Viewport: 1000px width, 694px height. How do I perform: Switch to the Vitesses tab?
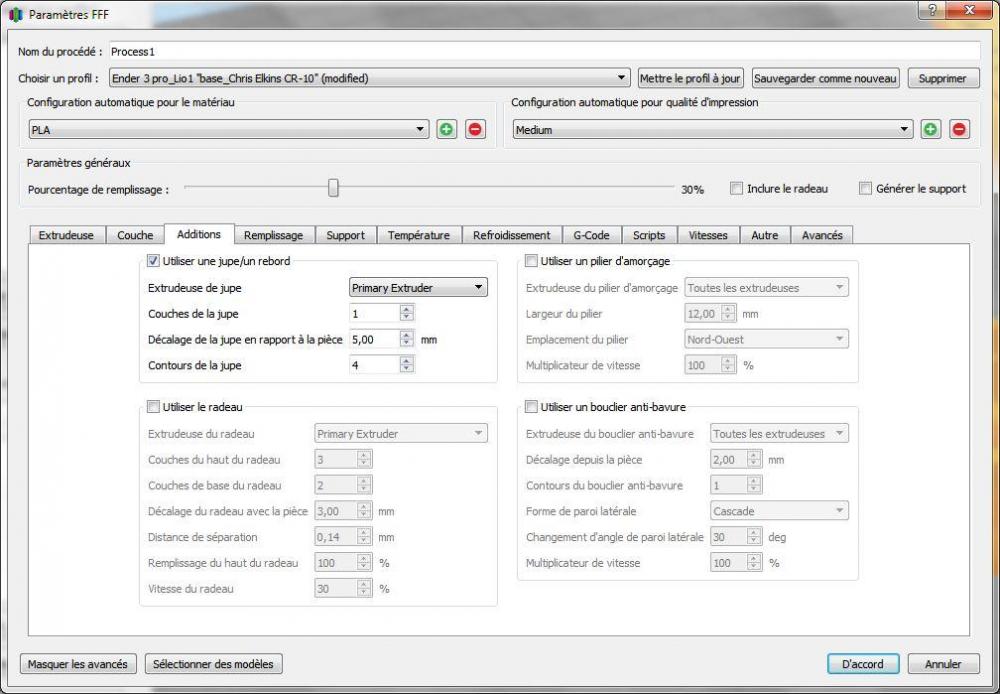coord(708,235)
